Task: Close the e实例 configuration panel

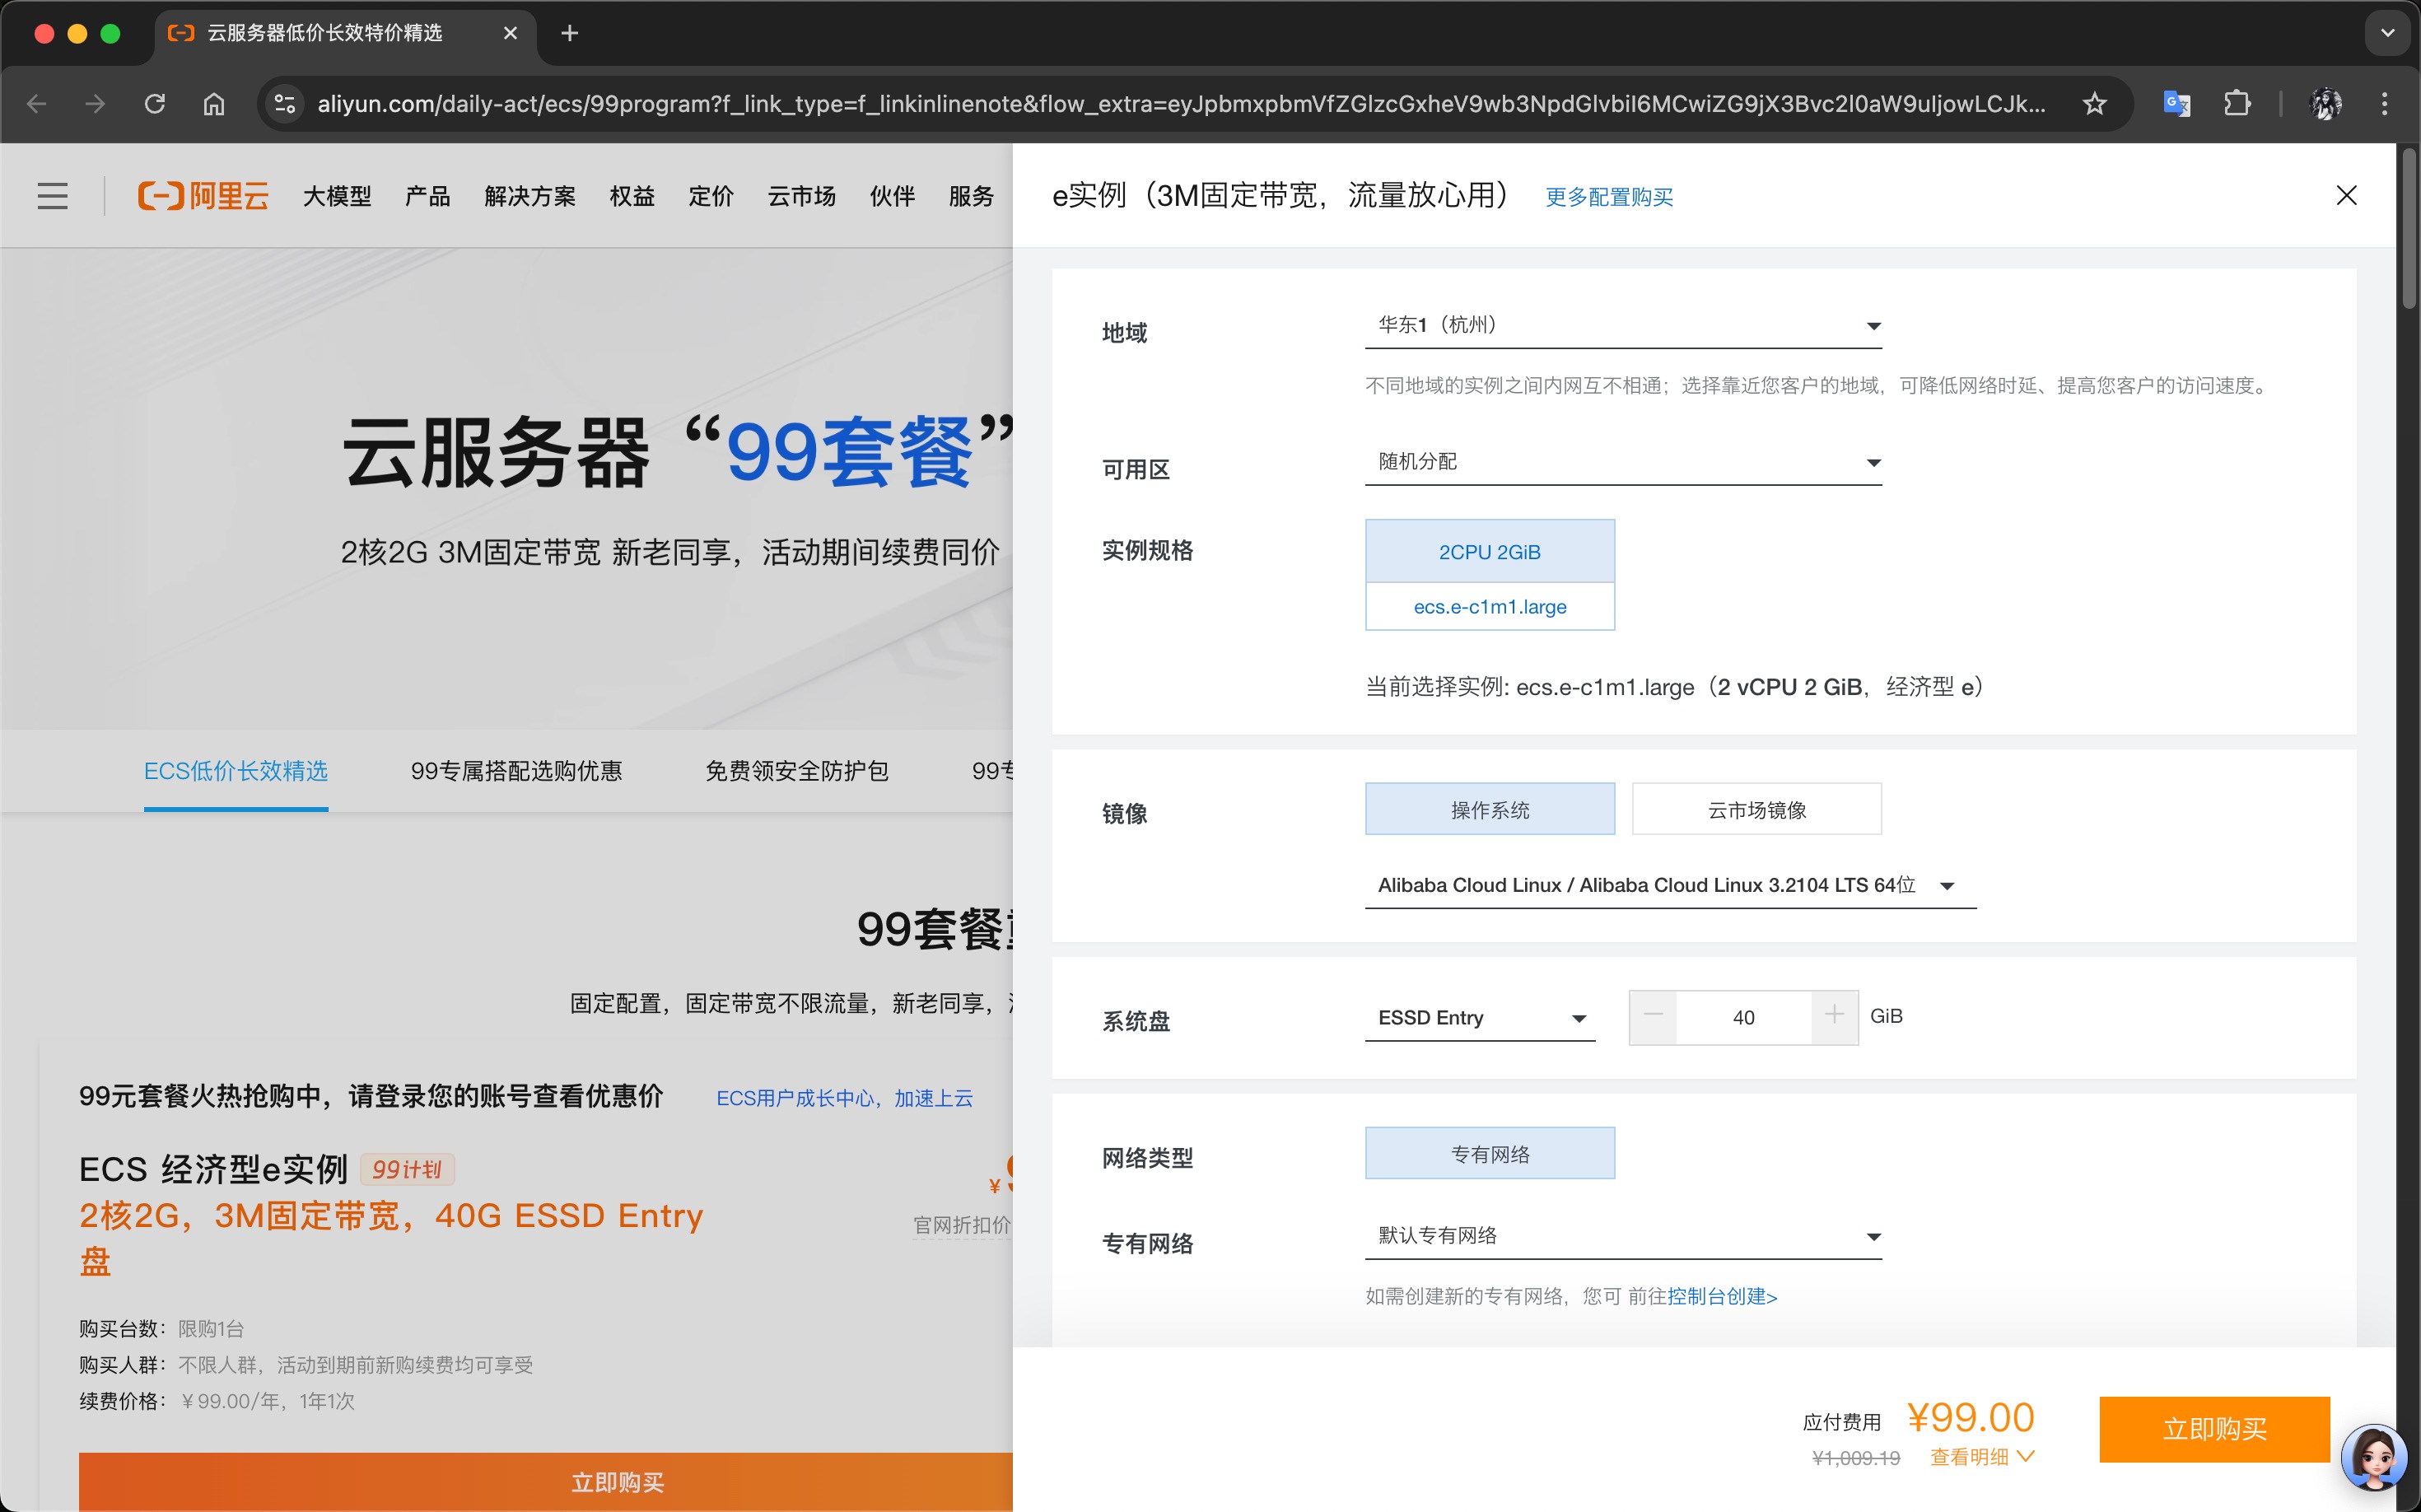Action: click(2345, 196)
